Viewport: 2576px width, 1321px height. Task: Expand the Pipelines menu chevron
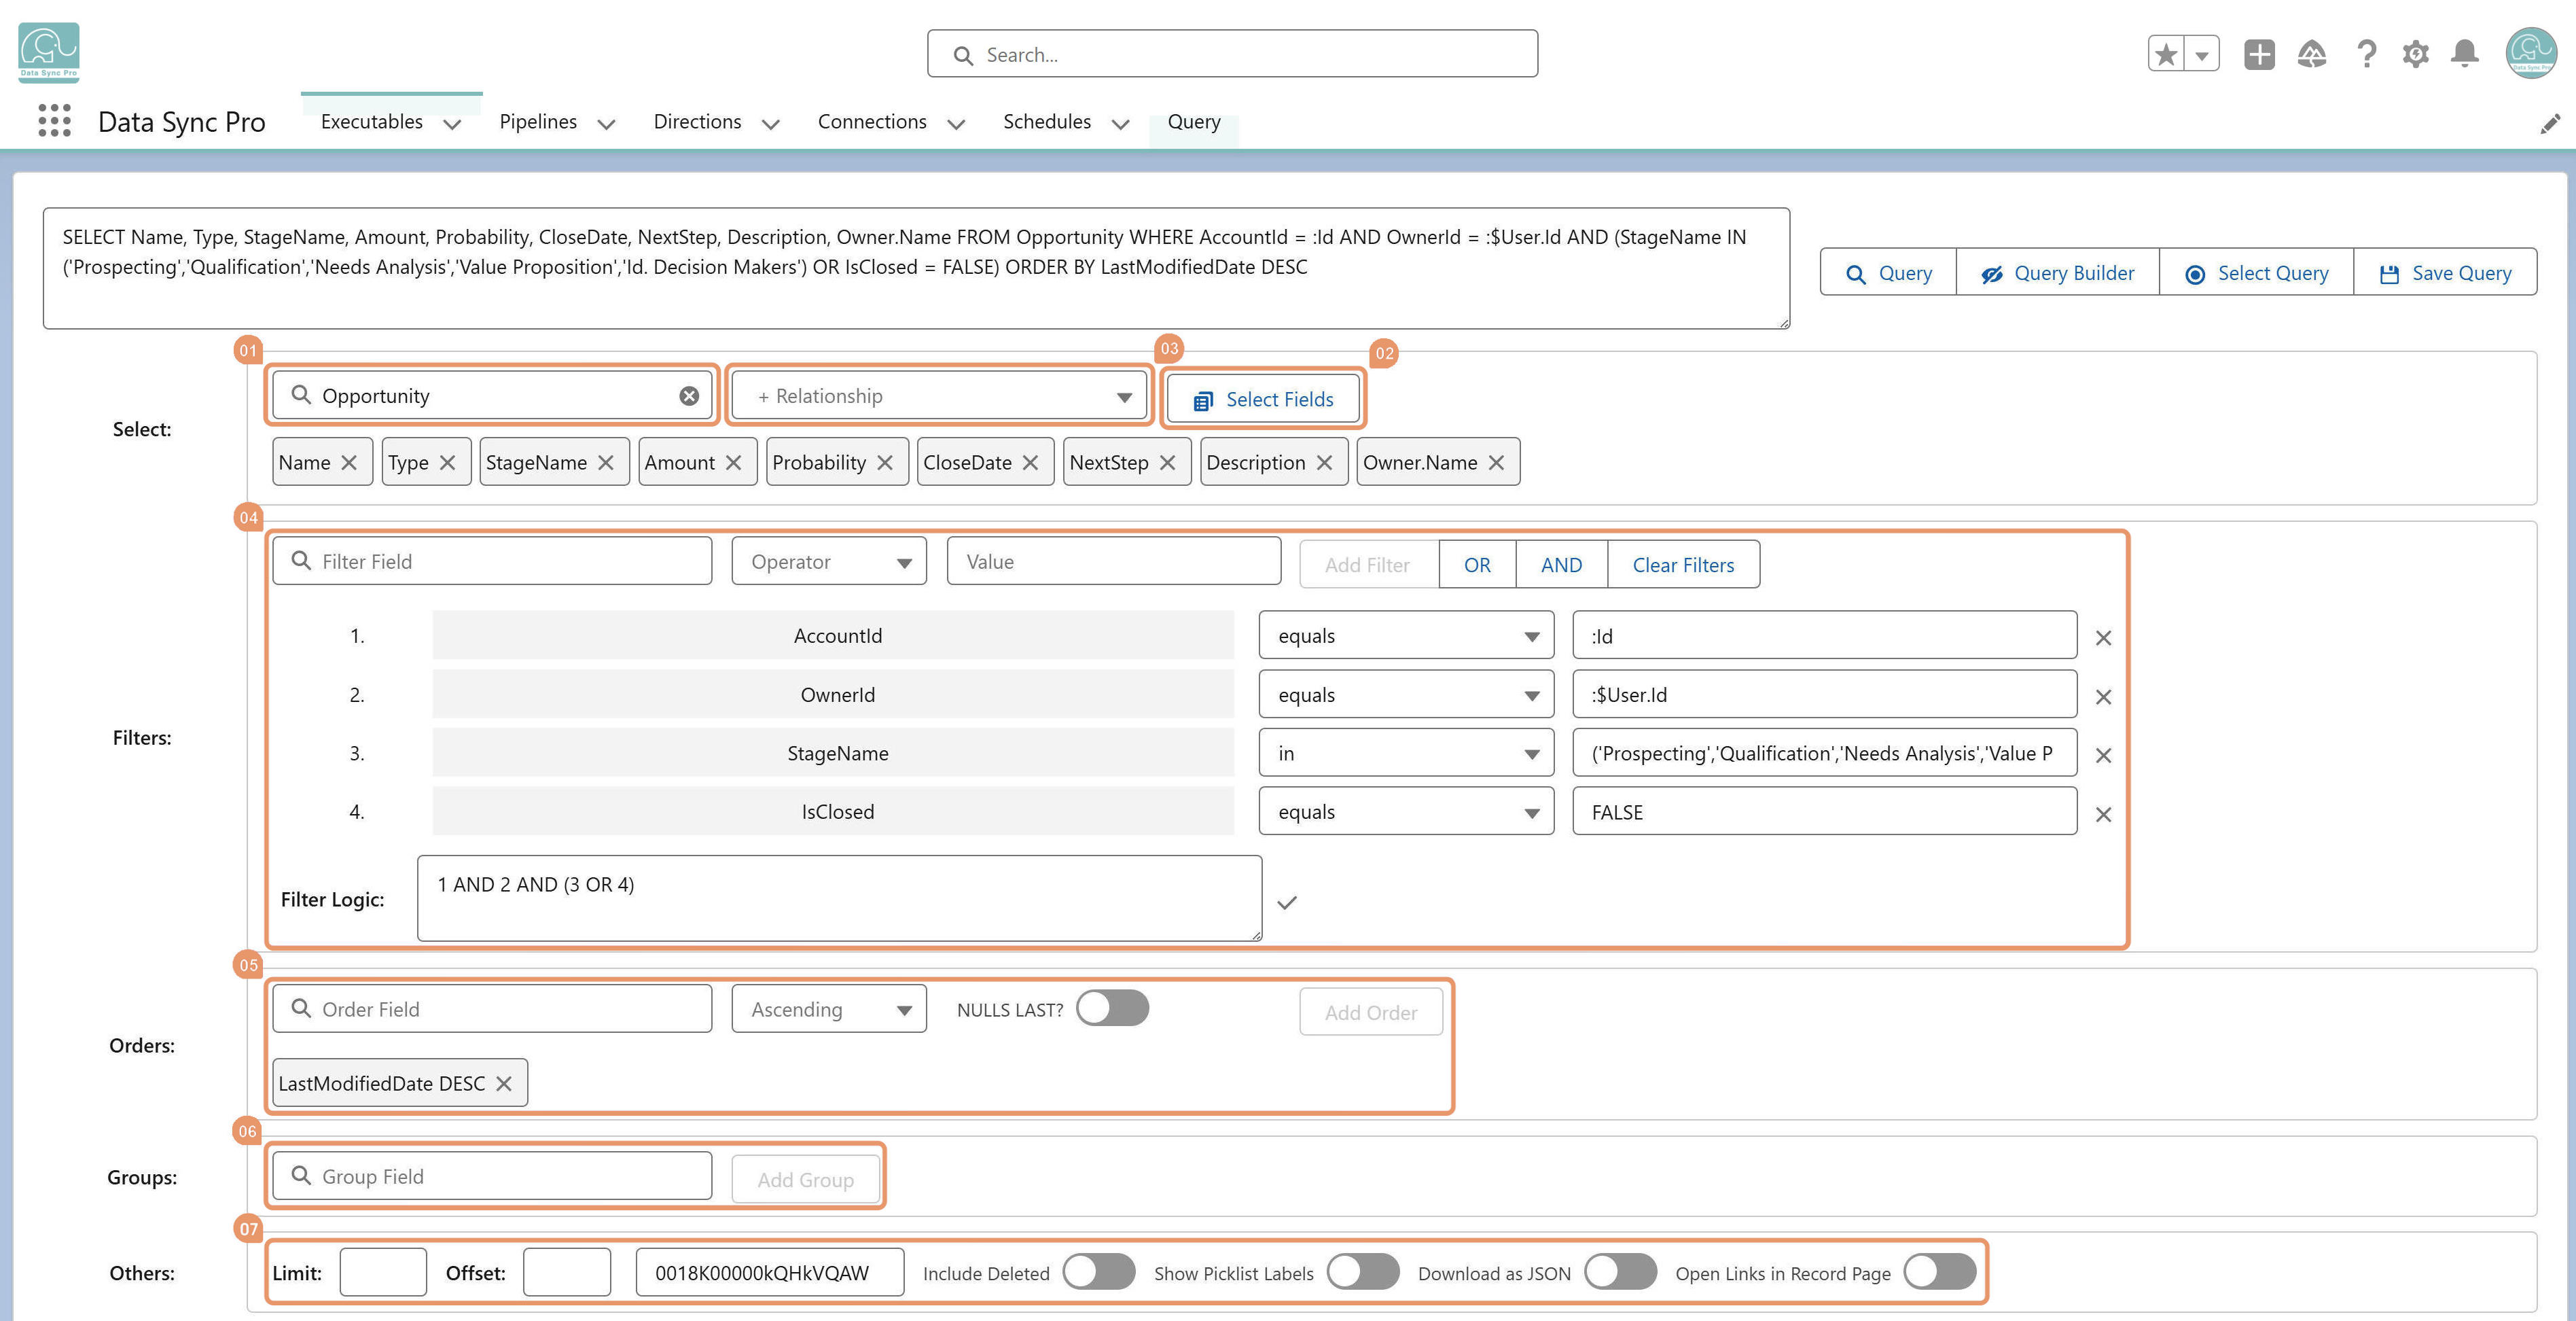pos(606,124)
